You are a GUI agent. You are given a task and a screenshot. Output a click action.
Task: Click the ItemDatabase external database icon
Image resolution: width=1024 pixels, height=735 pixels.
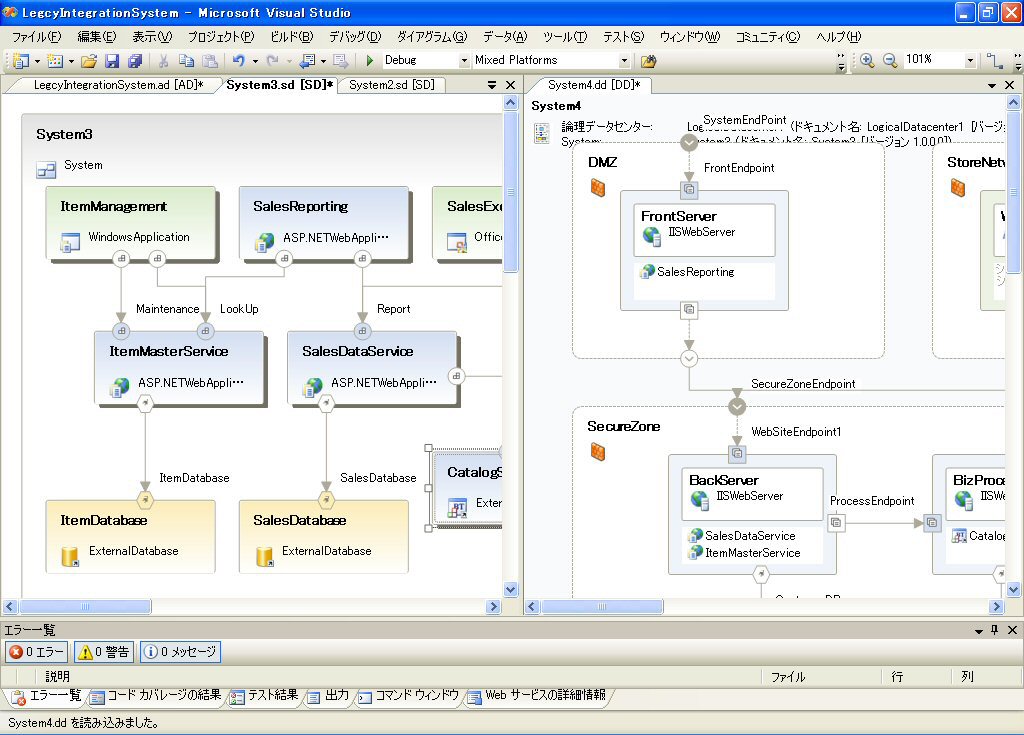click(69, 556)
